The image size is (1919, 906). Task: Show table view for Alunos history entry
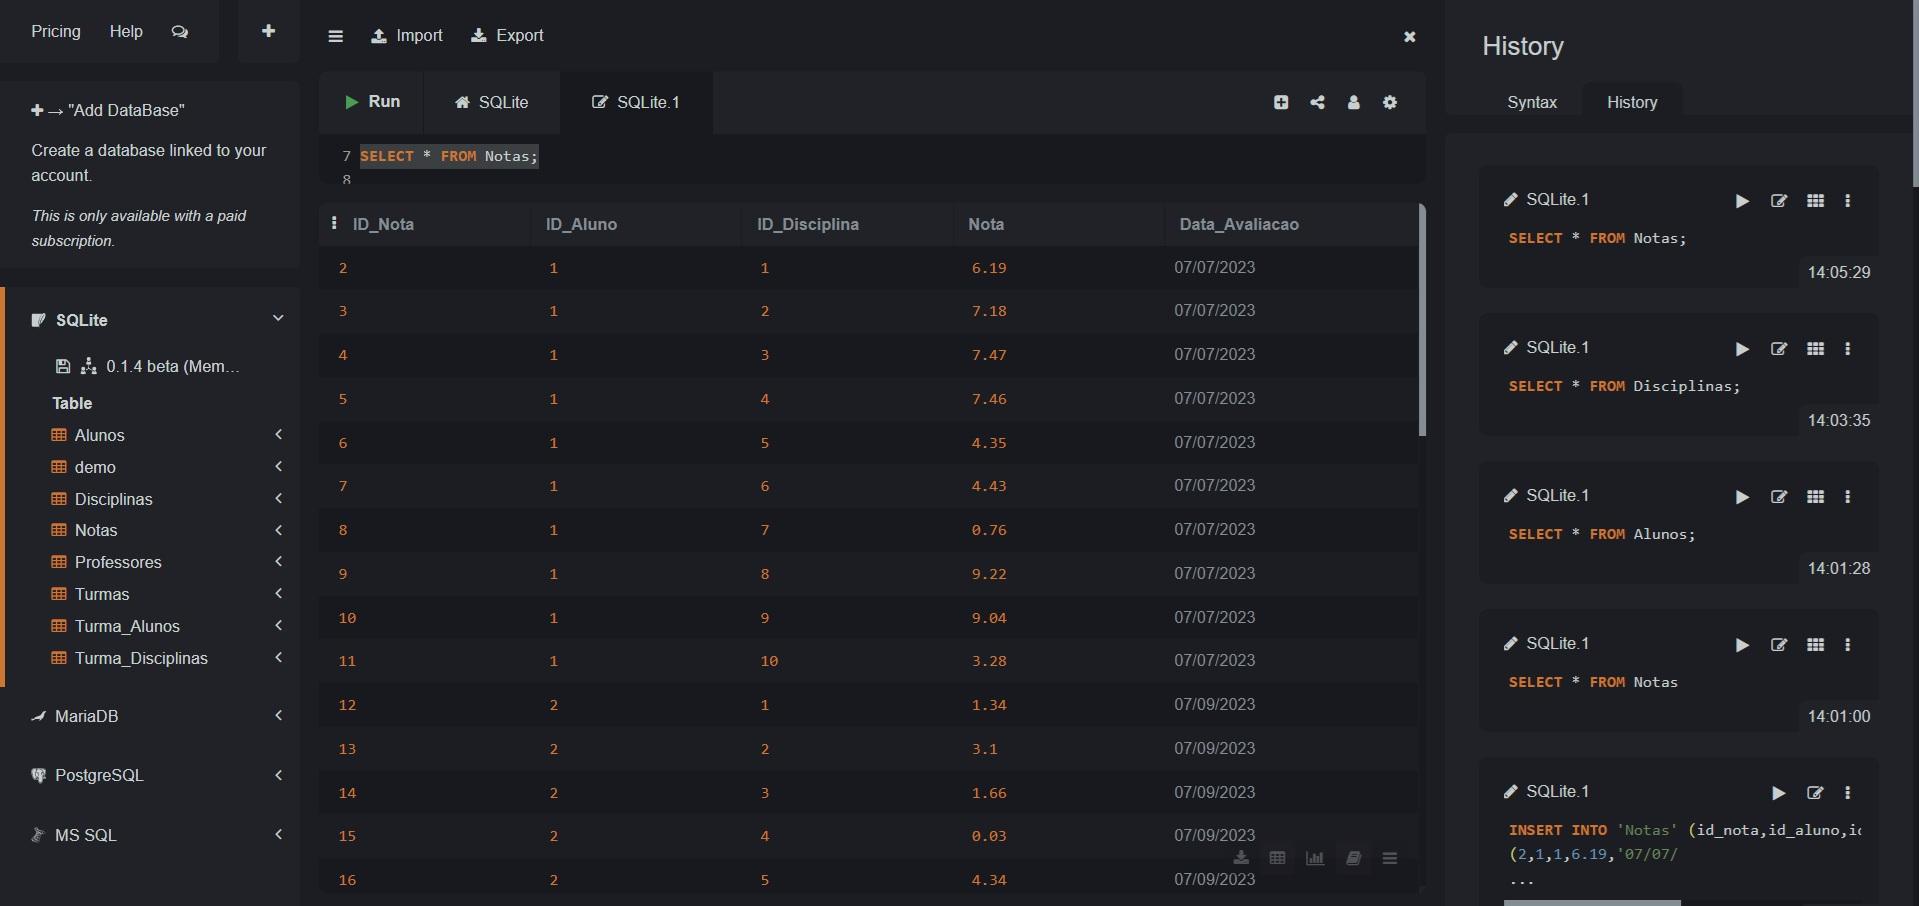click(1816, 497)
